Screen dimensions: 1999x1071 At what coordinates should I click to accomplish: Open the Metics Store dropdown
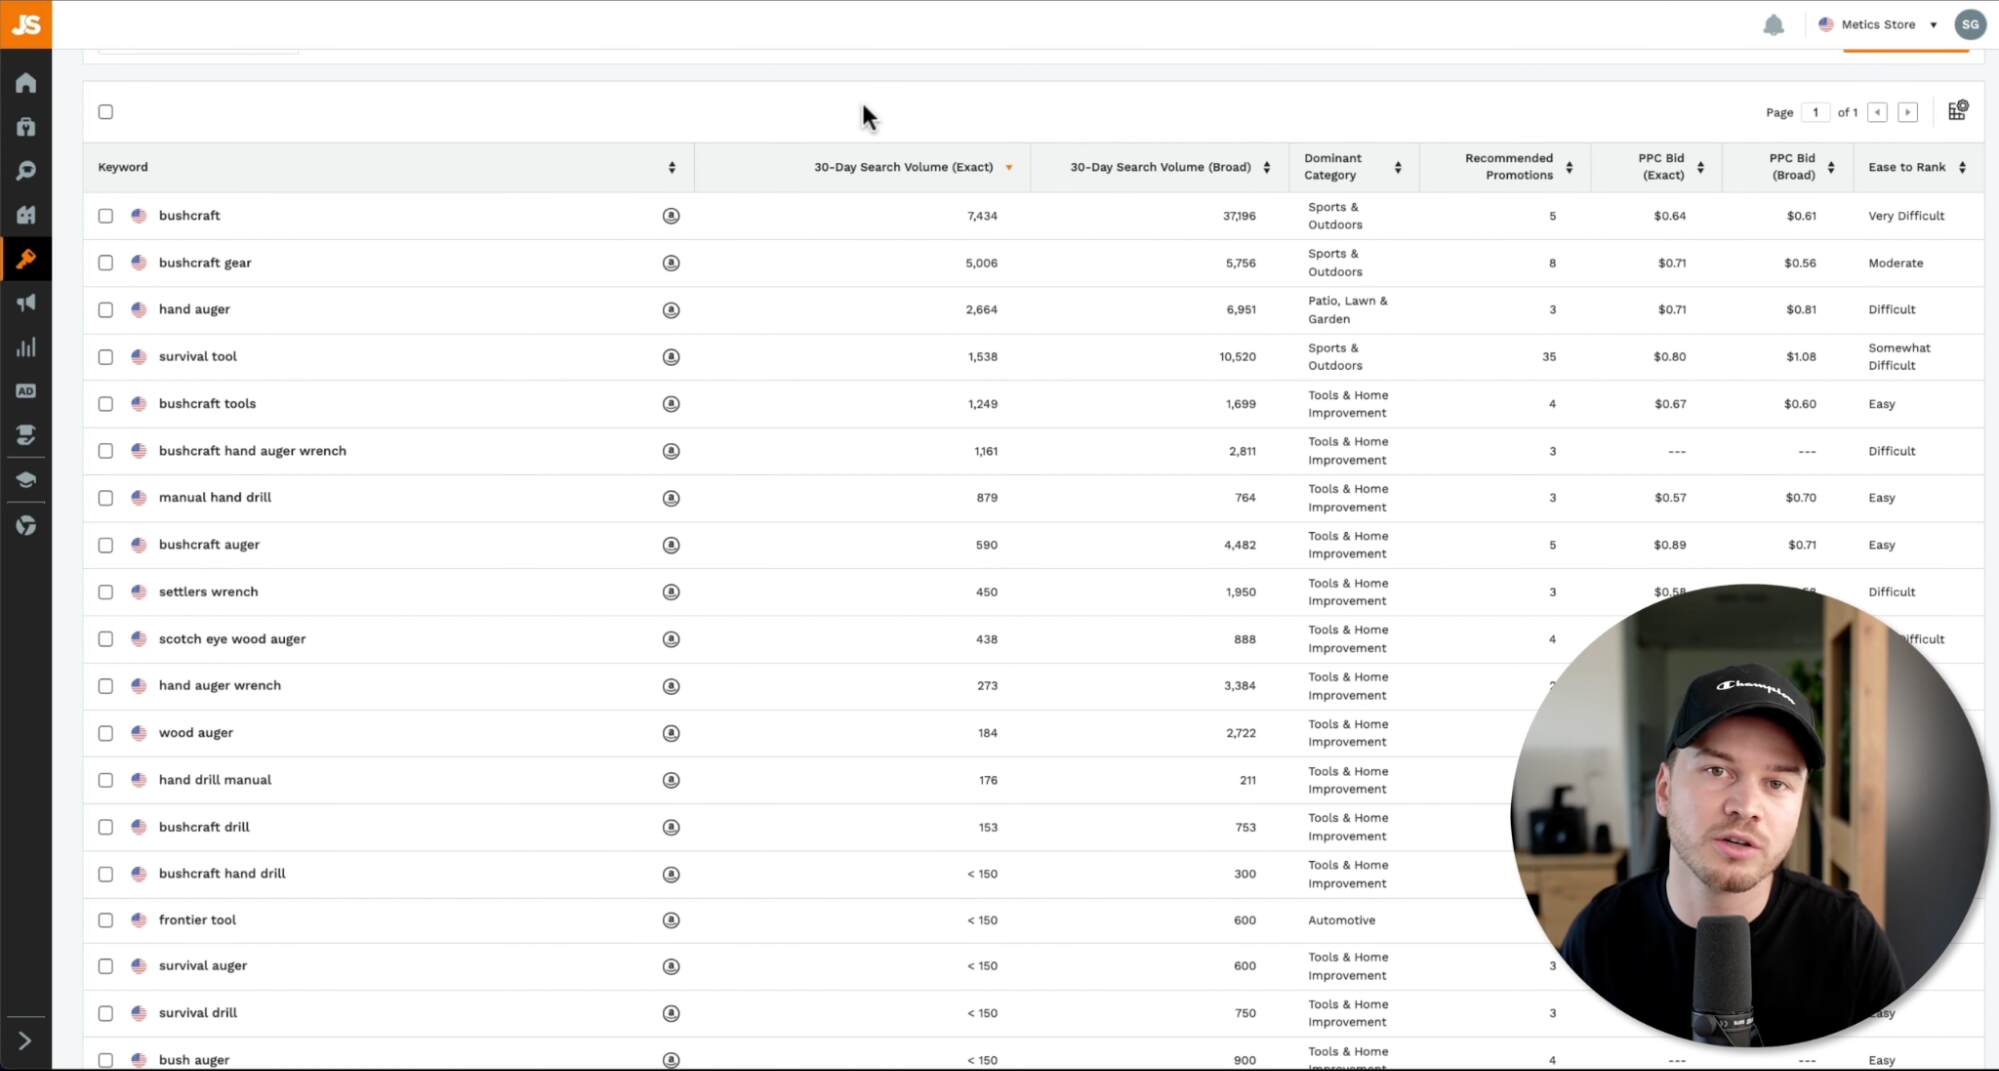pos(1878,25)
